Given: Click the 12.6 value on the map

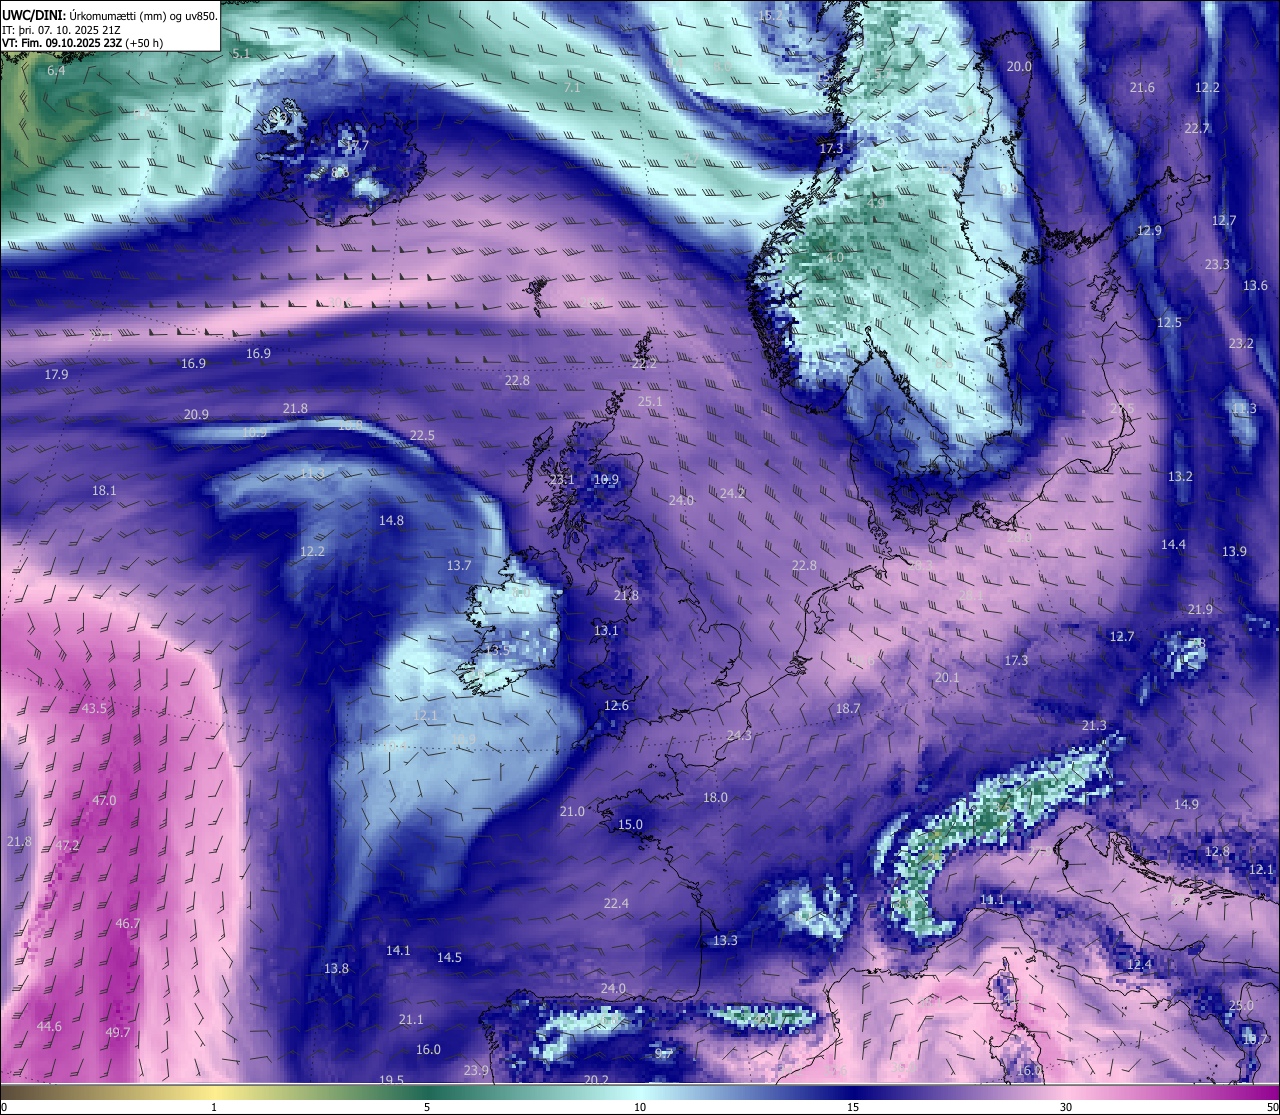Looking at the screenshot, I should tap(616, 706).
